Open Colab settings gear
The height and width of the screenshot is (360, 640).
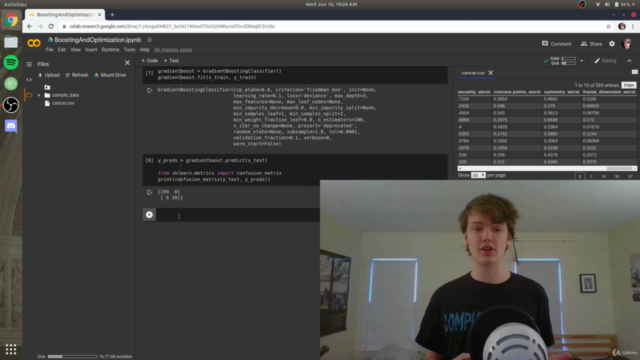coord(612,44)
